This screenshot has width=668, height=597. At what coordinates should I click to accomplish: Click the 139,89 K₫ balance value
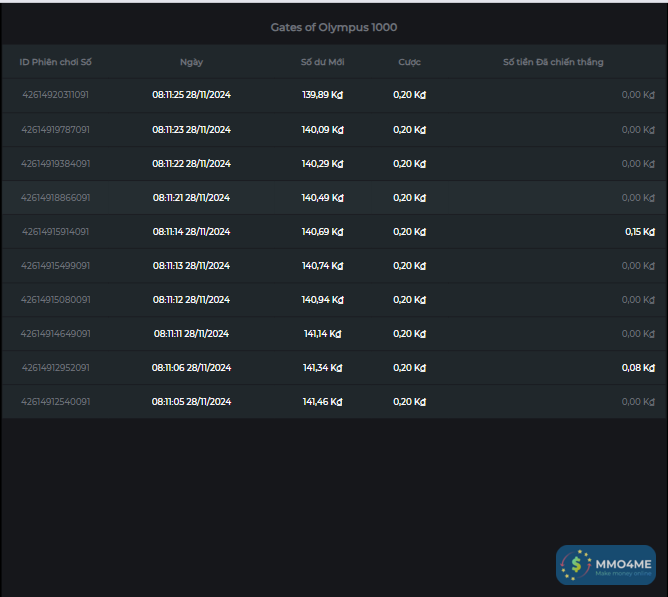[x=322, y=95]
